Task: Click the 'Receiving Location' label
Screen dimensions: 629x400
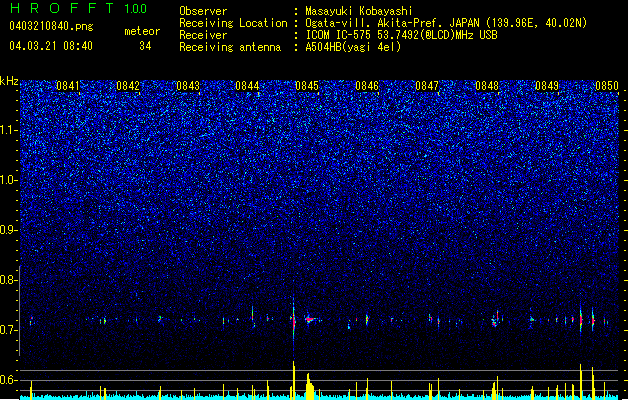Action: [233, 23]
